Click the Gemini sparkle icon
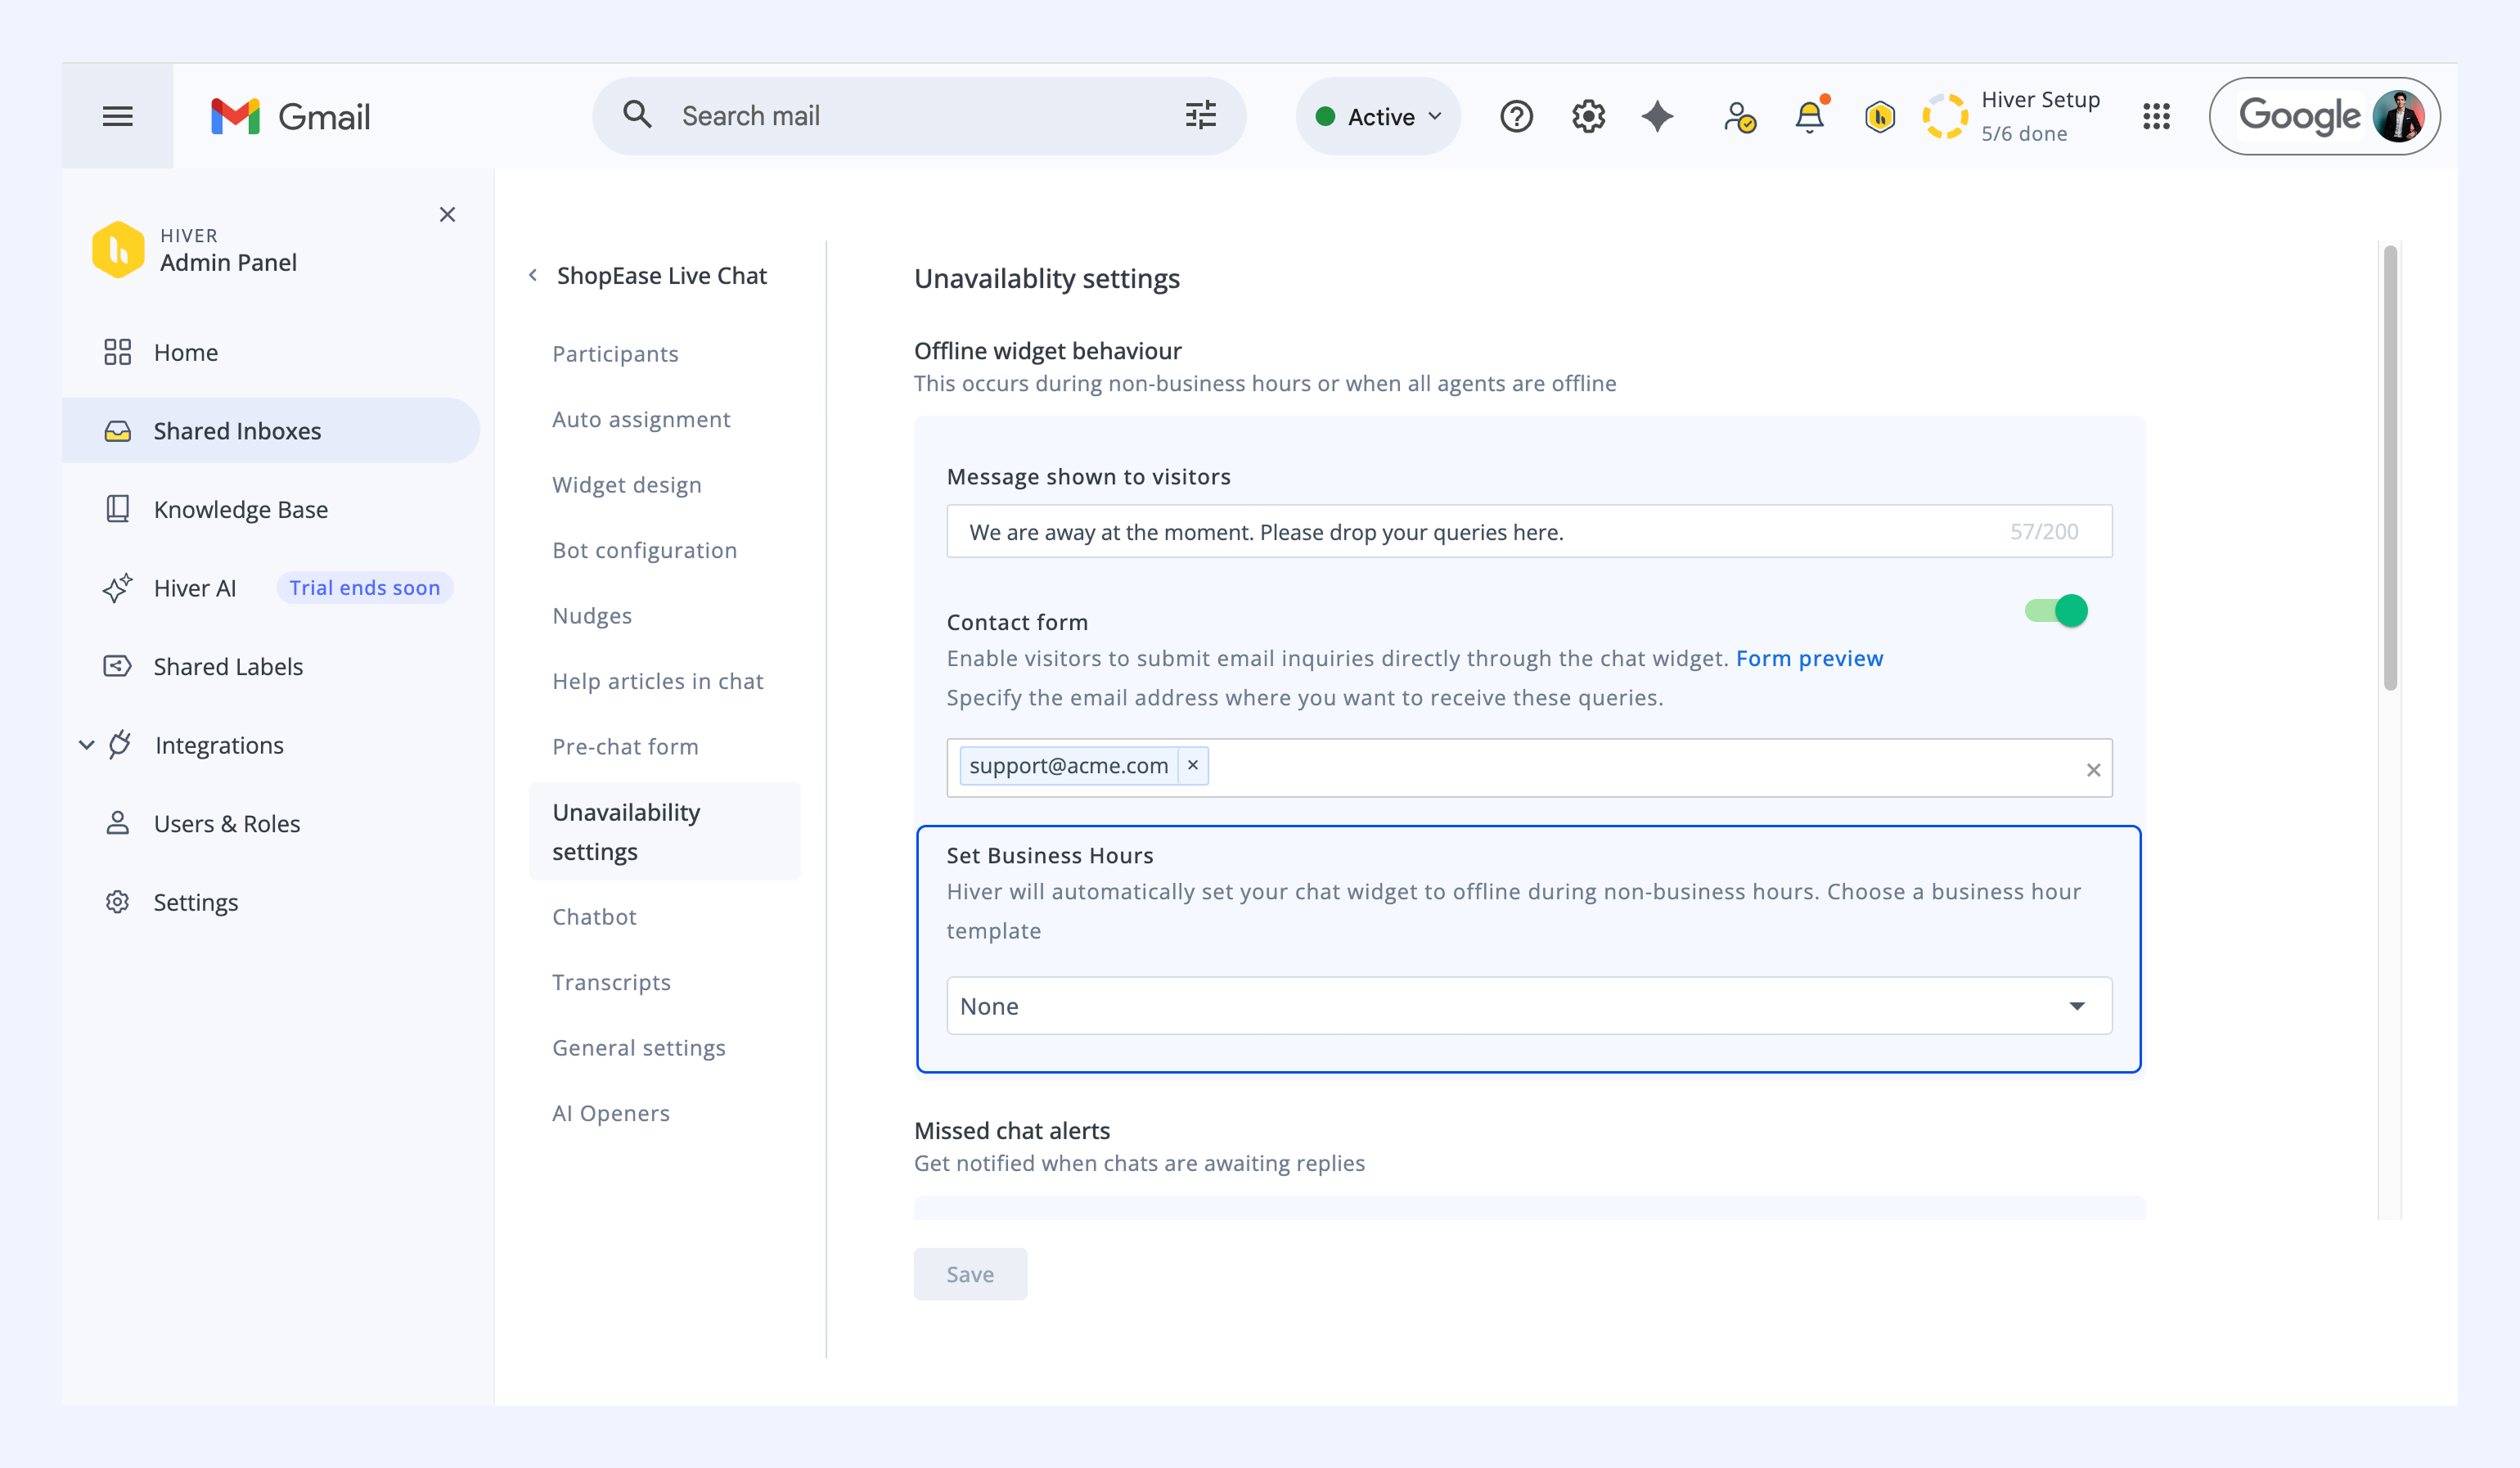Image resolution: width=2520 pixels, height=1468 pixels. 1657,116
